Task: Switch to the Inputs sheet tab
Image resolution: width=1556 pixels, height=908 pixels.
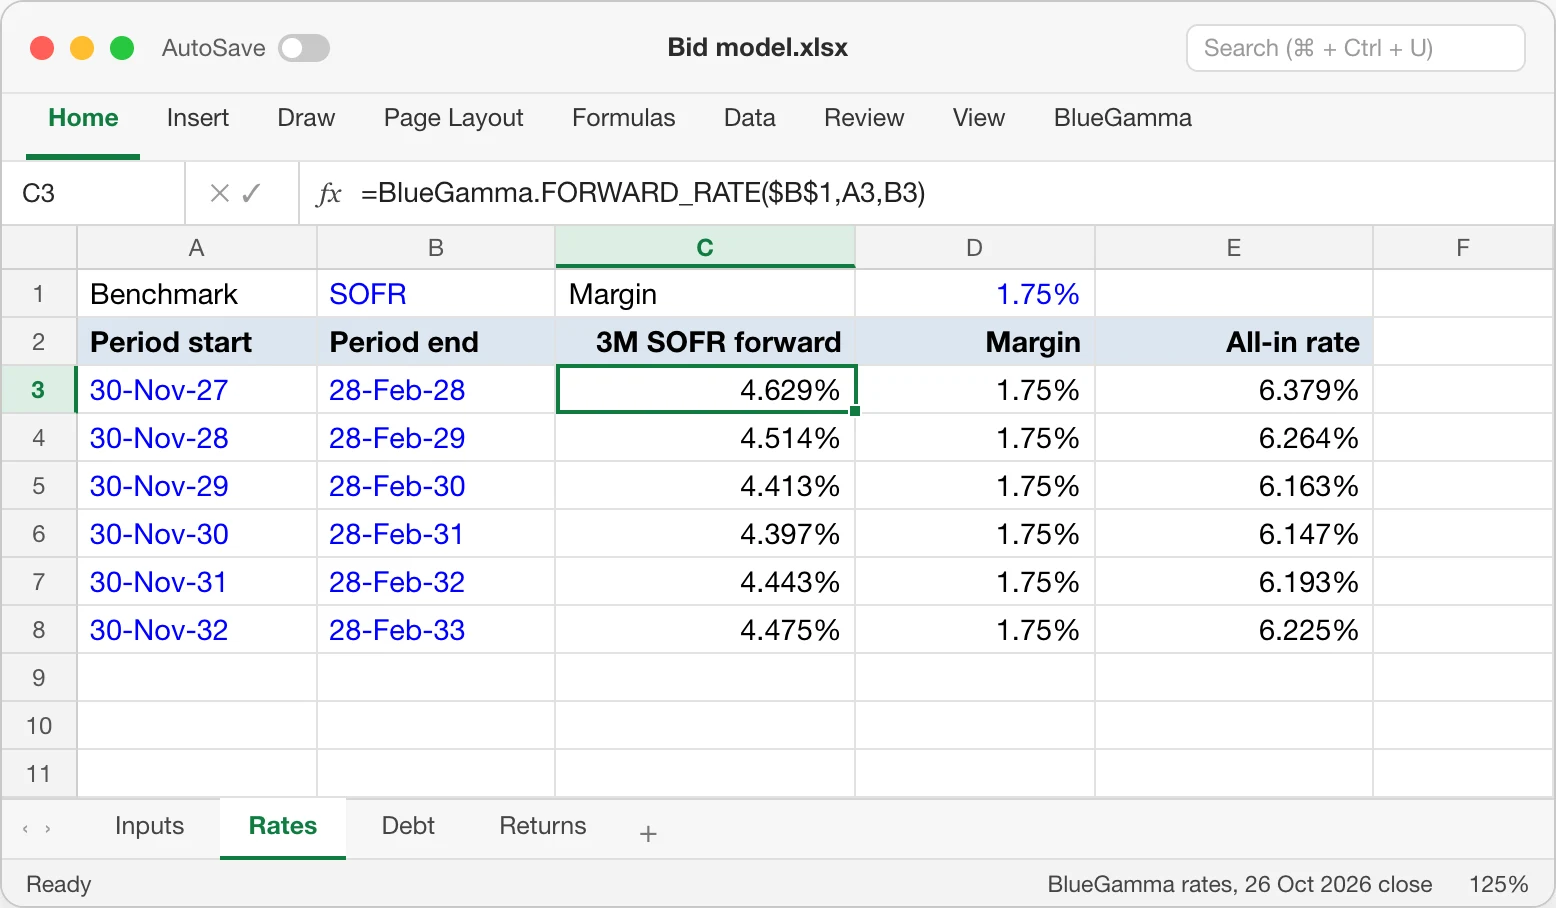Action: 150,826
